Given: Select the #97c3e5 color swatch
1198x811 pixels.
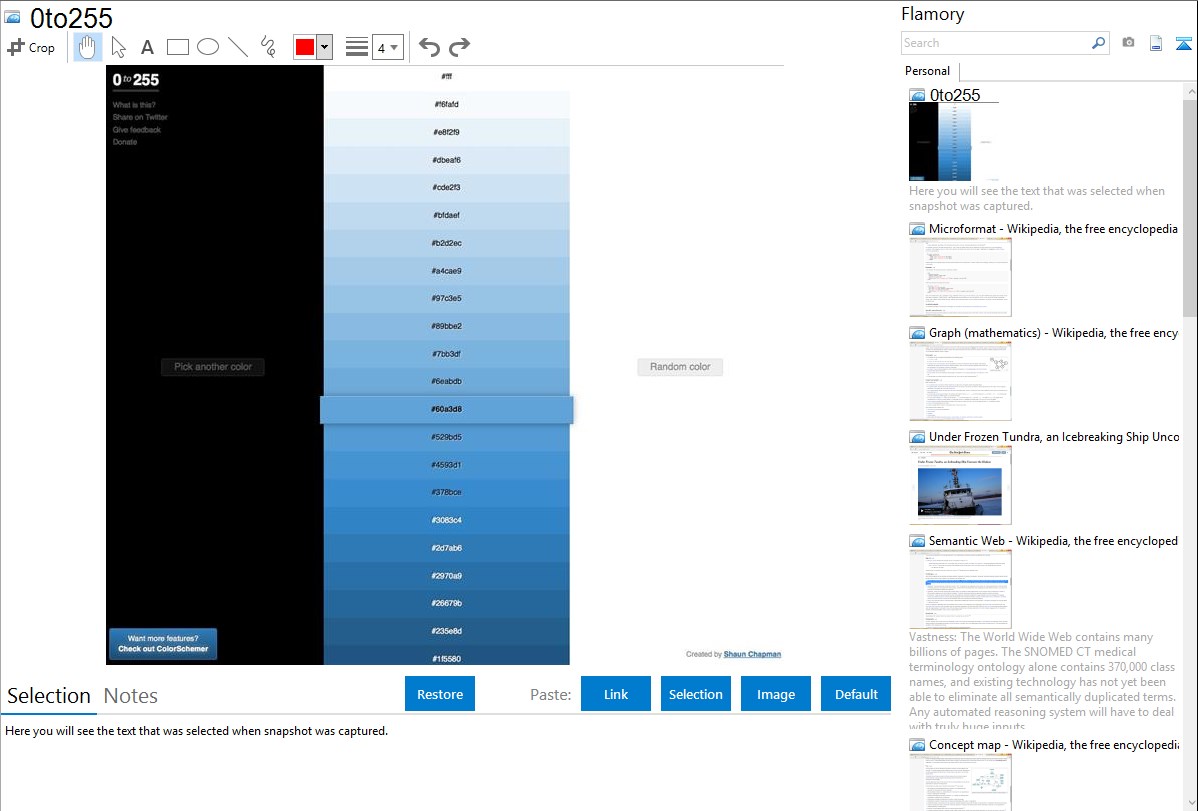Looking at the screenshot, I should click(446, 298).
